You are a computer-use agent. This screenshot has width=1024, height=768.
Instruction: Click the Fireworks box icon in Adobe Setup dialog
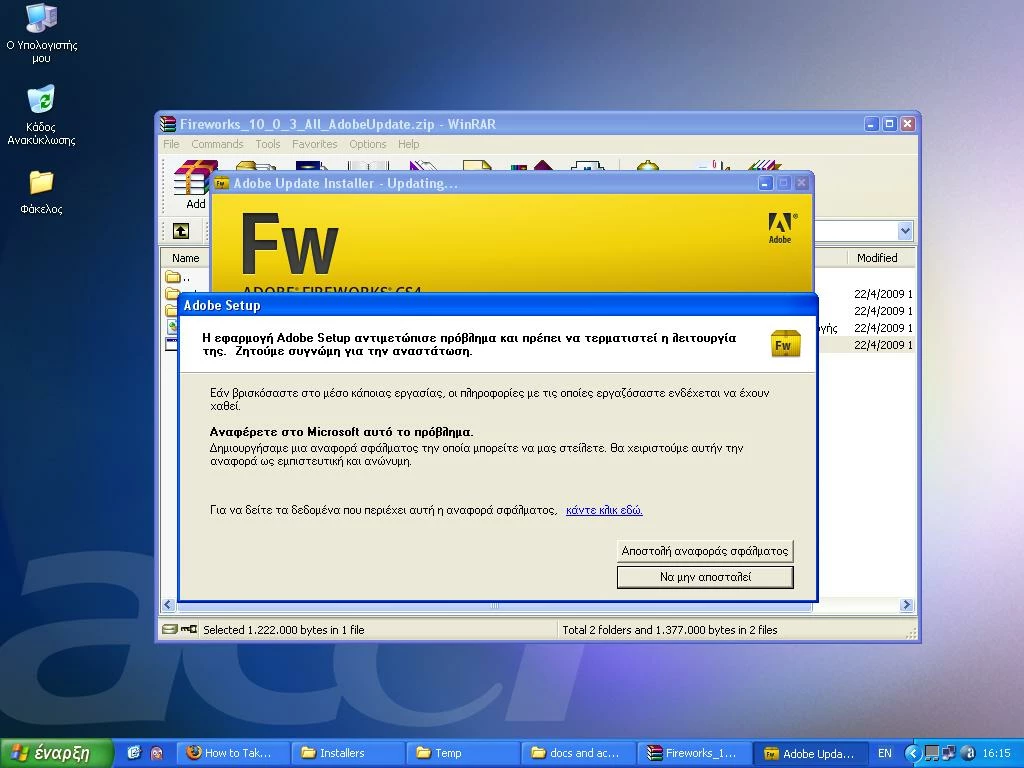(x=785, y=344)
